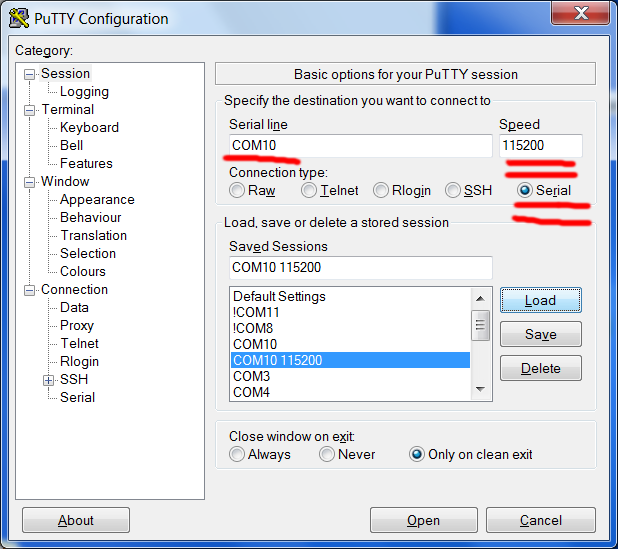
Task: Click the Save session button
Action: [540, 334]
